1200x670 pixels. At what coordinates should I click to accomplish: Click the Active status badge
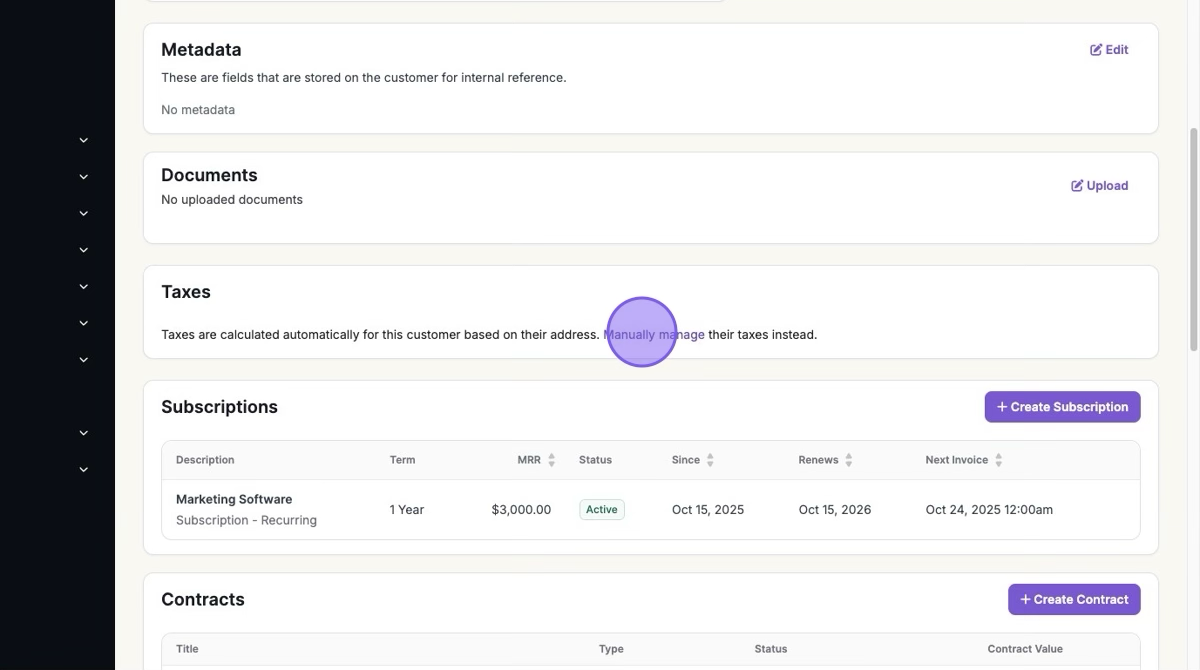[601, 510]
